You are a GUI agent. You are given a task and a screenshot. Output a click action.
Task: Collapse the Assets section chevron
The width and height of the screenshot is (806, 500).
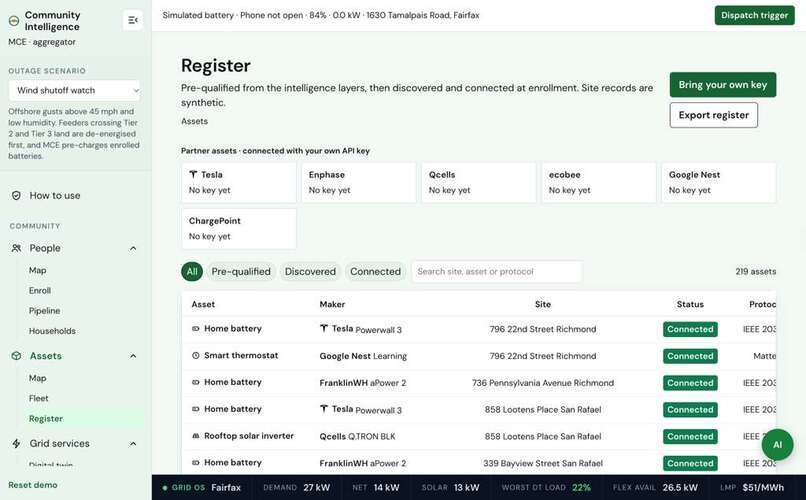[x=133, y=356]
